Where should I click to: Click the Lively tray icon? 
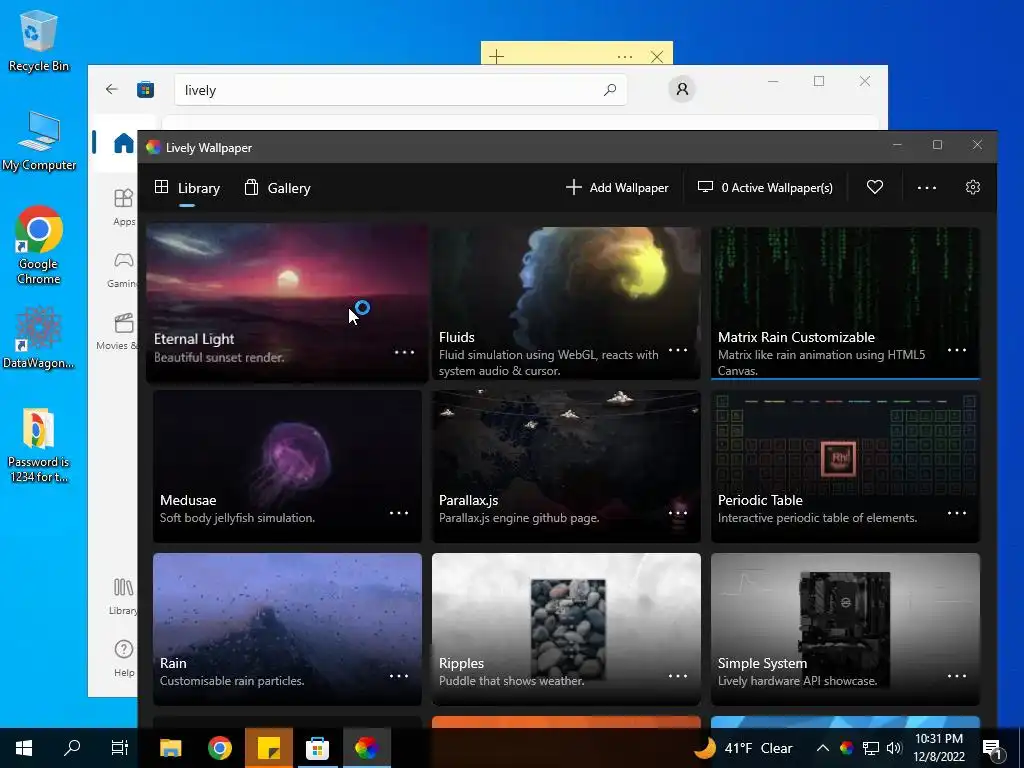[x=846, y=748]
